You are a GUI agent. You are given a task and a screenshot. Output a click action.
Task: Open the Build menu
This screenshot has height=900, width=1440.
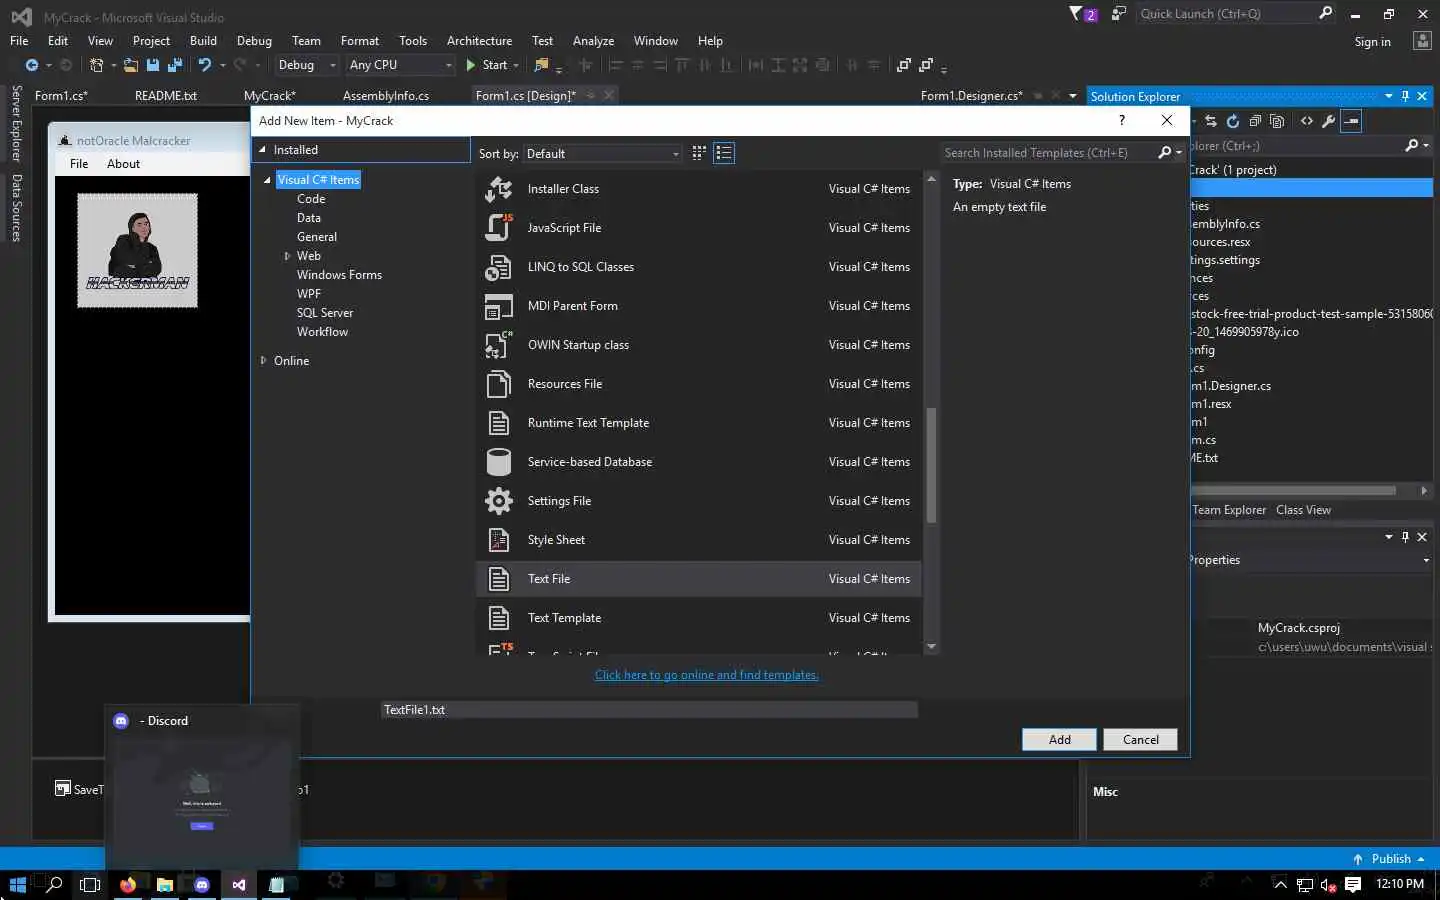pyautogui.click(x=203, y=41)
